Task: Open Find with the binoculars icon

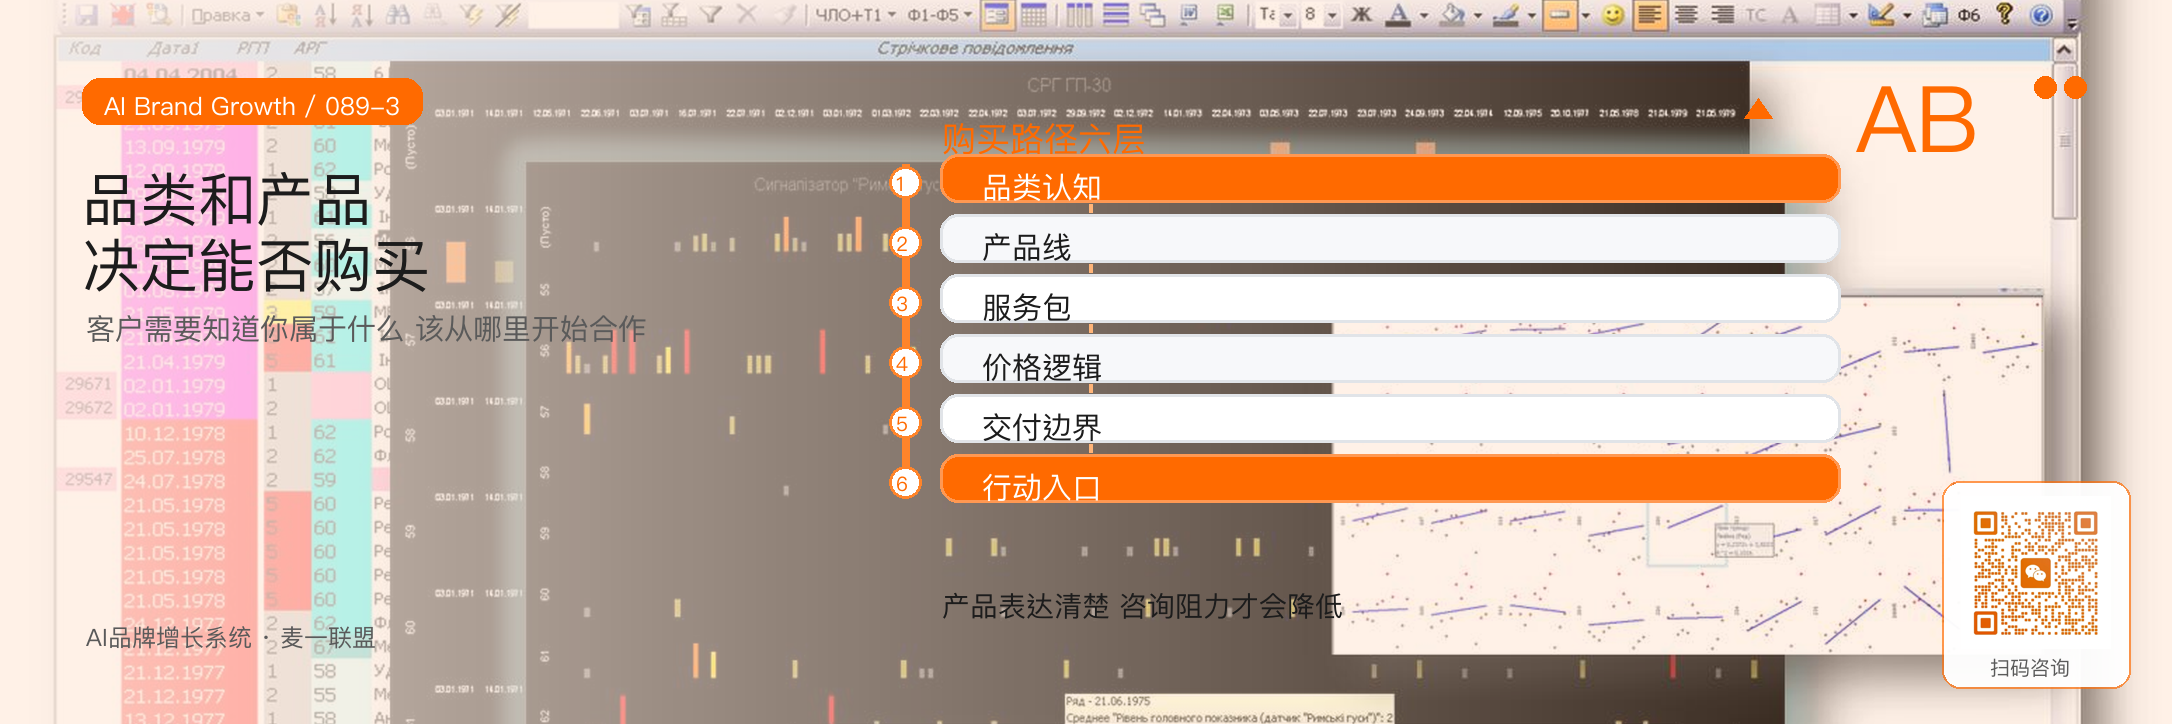Action: [397, 15]
